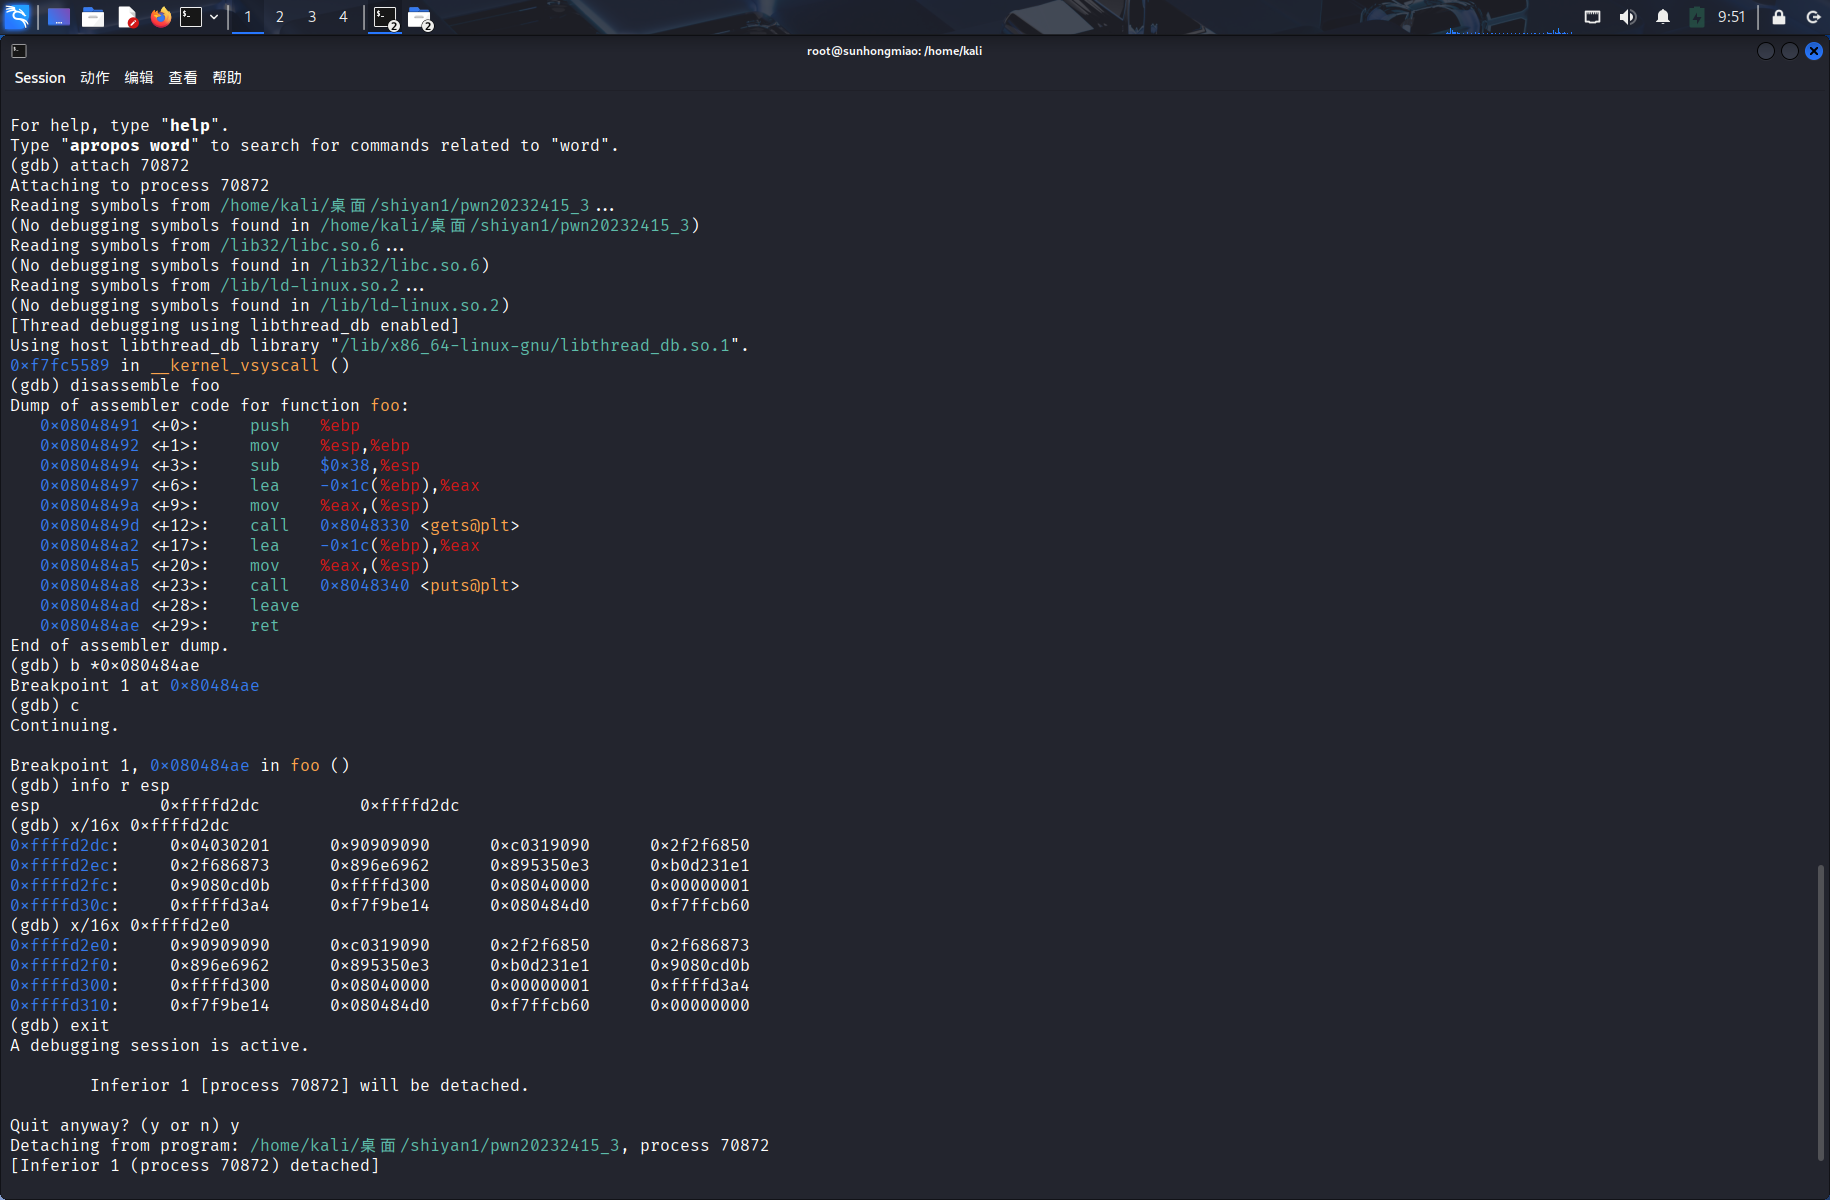This screenshot has height=1200, width=1830.
Task: Open a terminal emulator from panel launcher
Action: [191, 17]
